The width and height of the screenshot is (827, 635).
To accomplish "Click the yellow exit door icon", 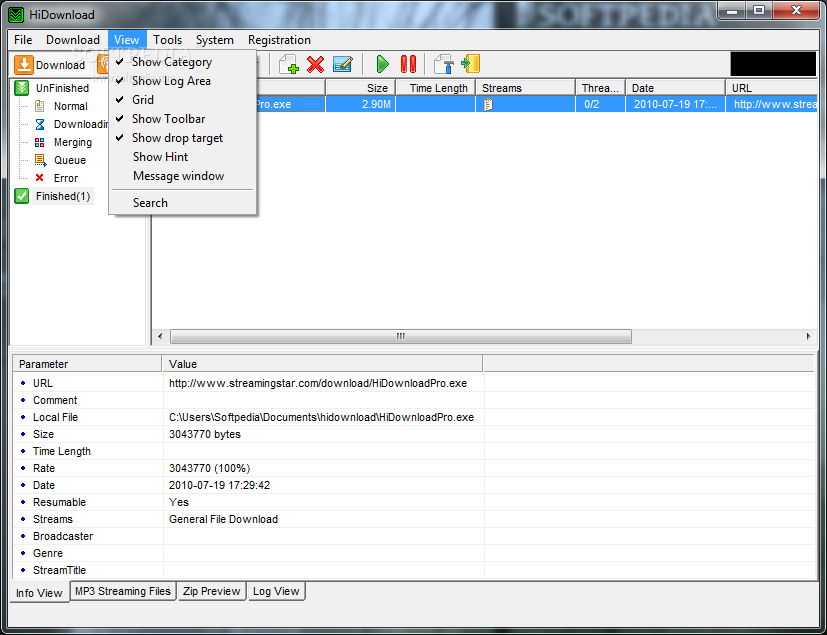I will [470, 64].
